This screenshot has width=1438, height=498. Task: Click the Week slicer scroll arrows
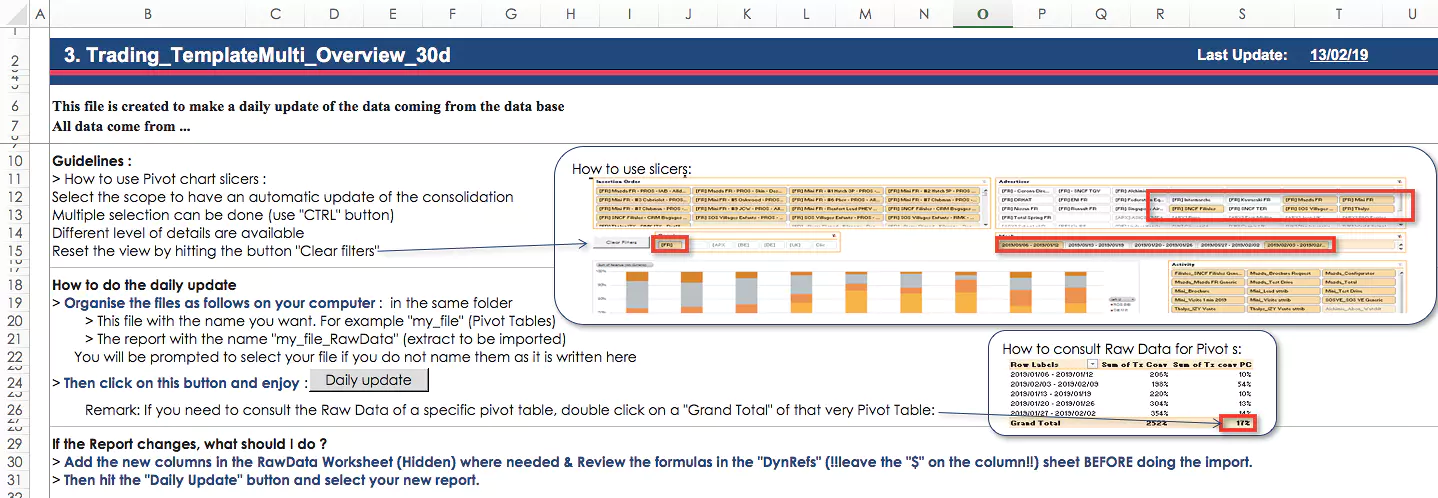tap(1401, 245)
